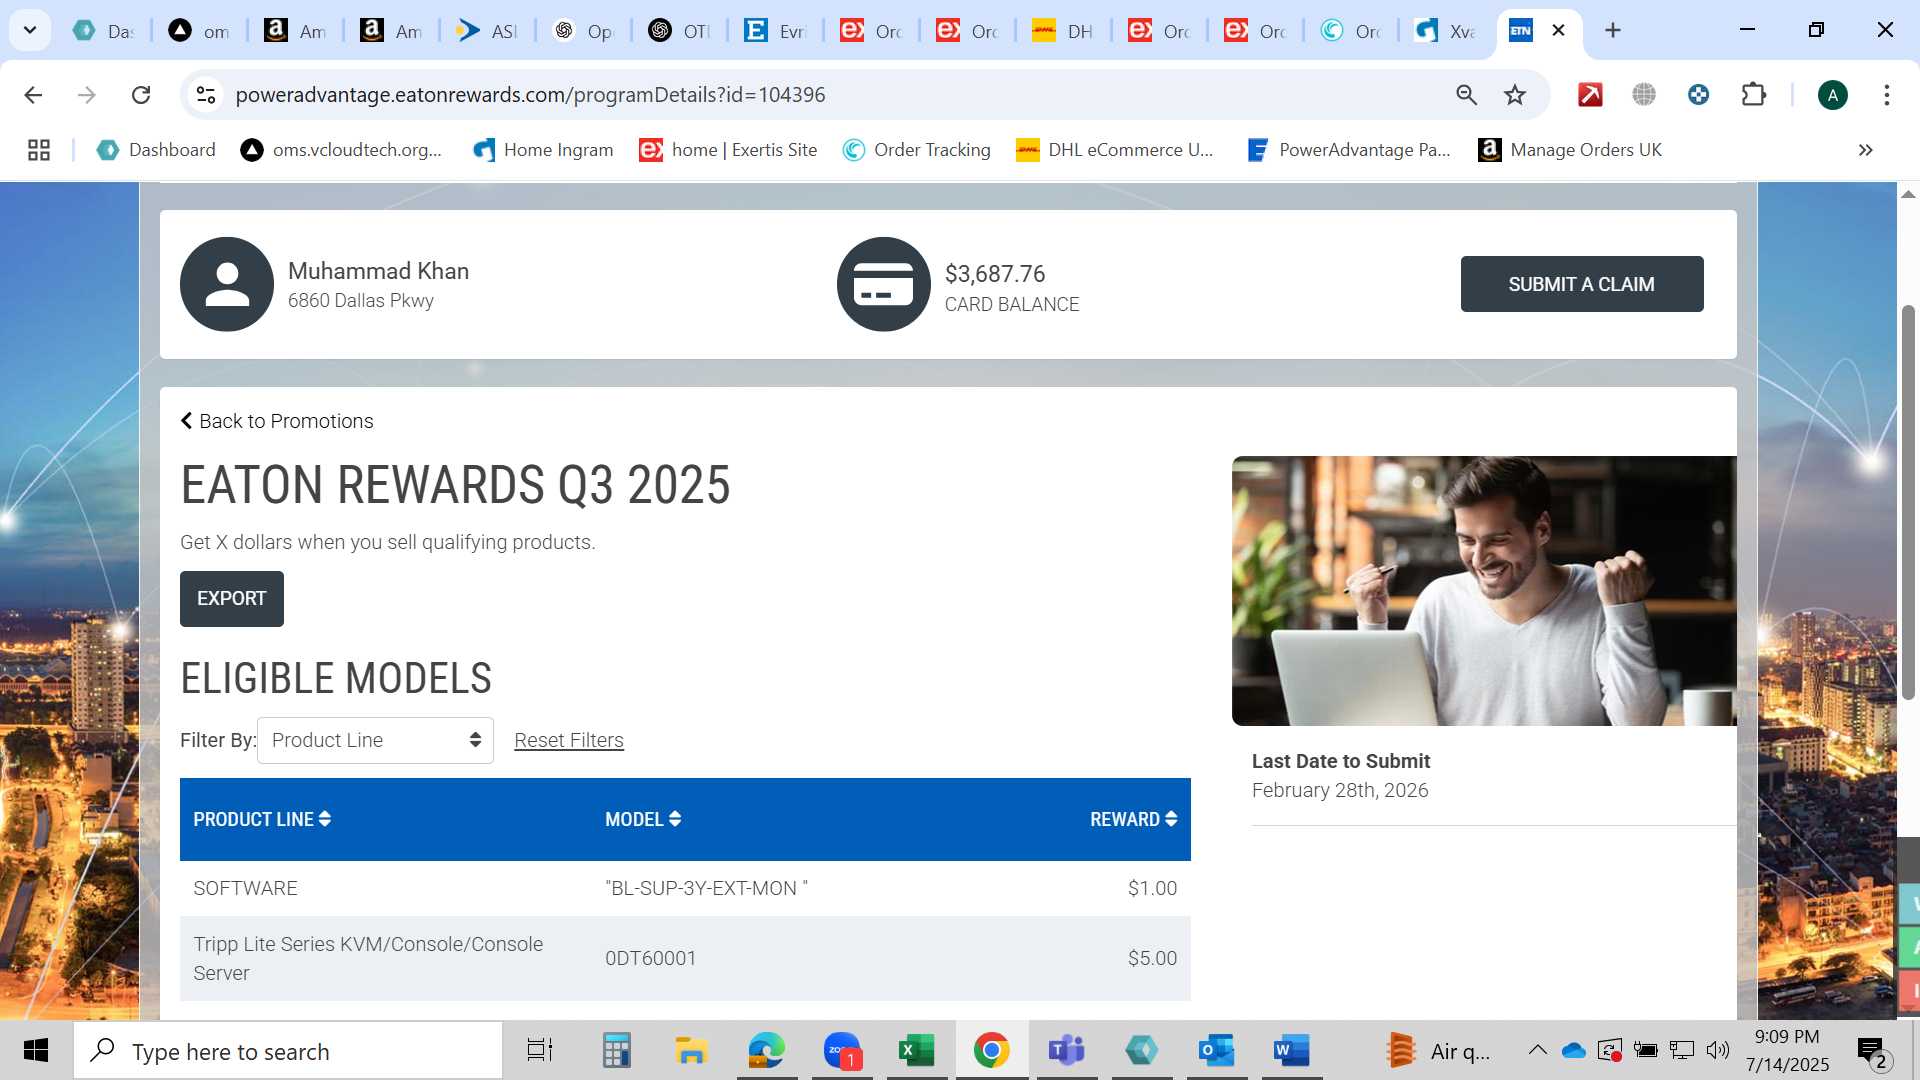Screen dimensions: 1920x1080
Task: Switch to the DH tab
Action: click(1063, 31)
